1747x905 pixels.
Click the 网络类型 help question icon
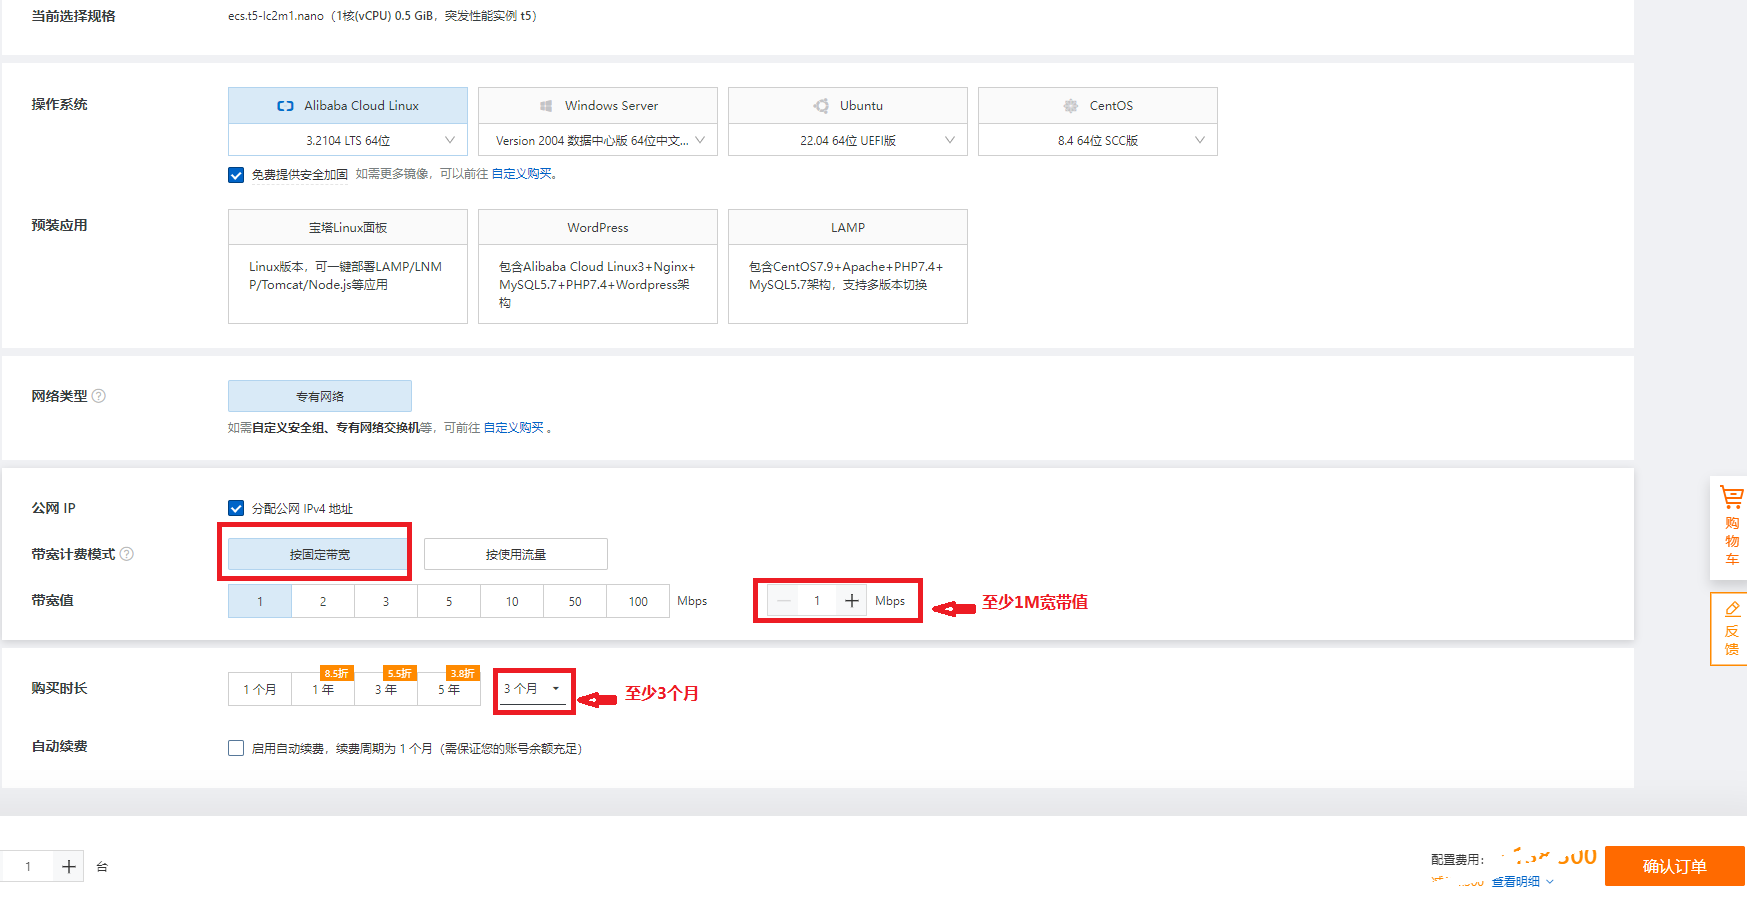pos(99,396)
